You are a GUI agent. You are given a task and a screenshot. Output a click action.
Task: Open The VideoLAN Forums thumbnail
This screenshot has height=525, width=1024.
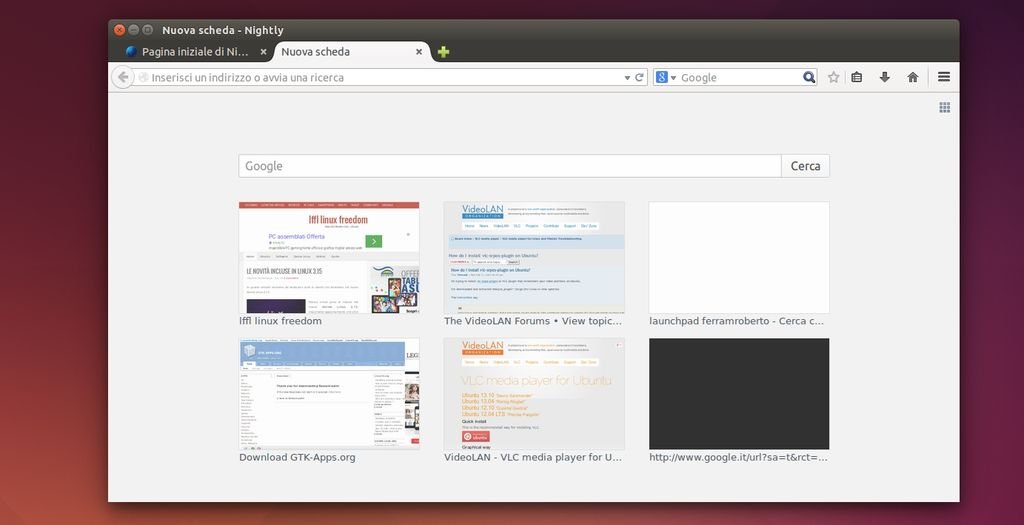click(534, 257)
